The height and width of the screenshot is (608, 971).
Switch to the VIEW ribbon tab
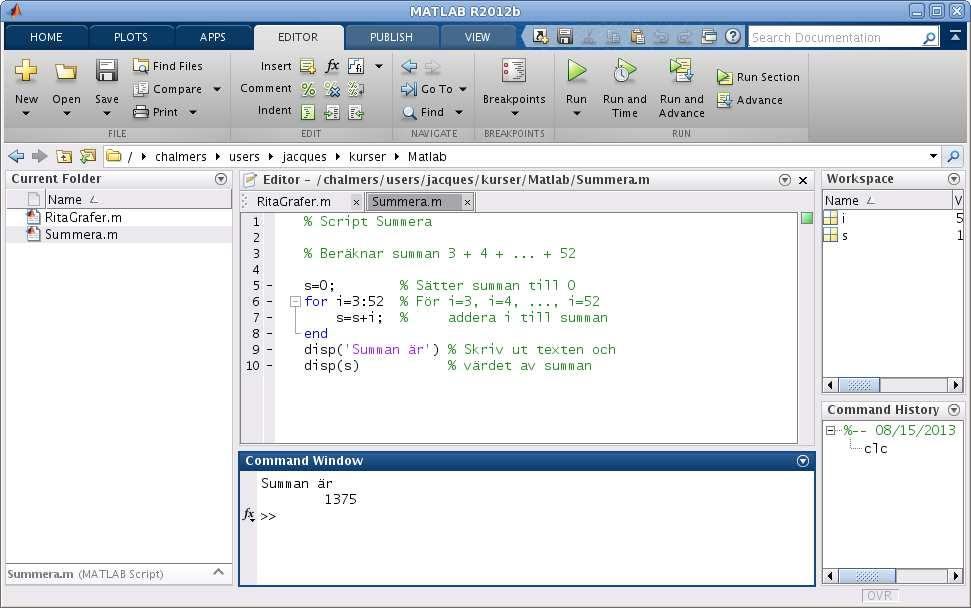[x=477, y=37]
